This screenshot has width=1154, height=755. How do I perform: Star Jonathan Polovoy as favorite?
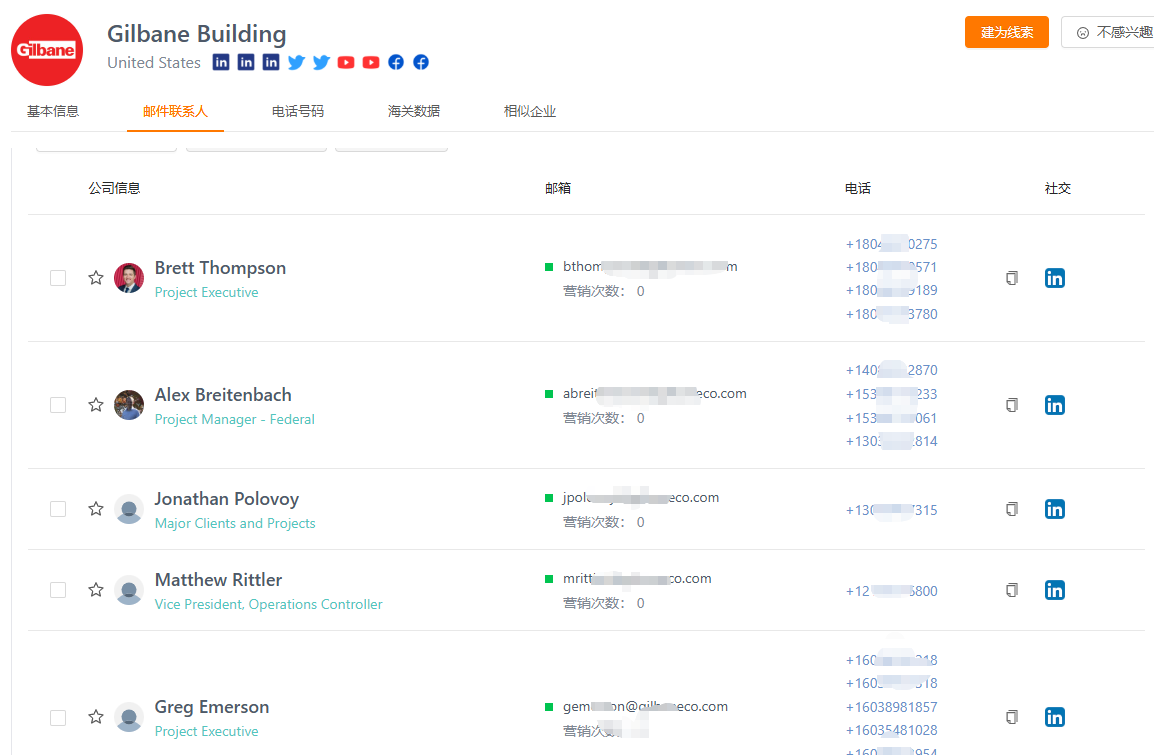click(96, 508)
